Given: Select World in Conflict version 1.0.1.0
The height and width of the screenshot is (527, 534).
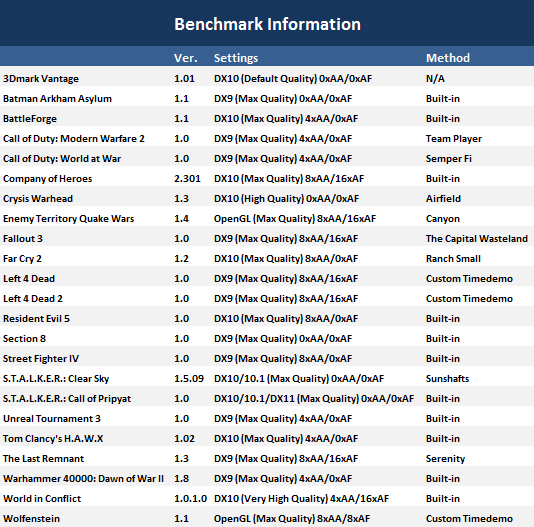Looking at the screenshot, I should [190, 499].
